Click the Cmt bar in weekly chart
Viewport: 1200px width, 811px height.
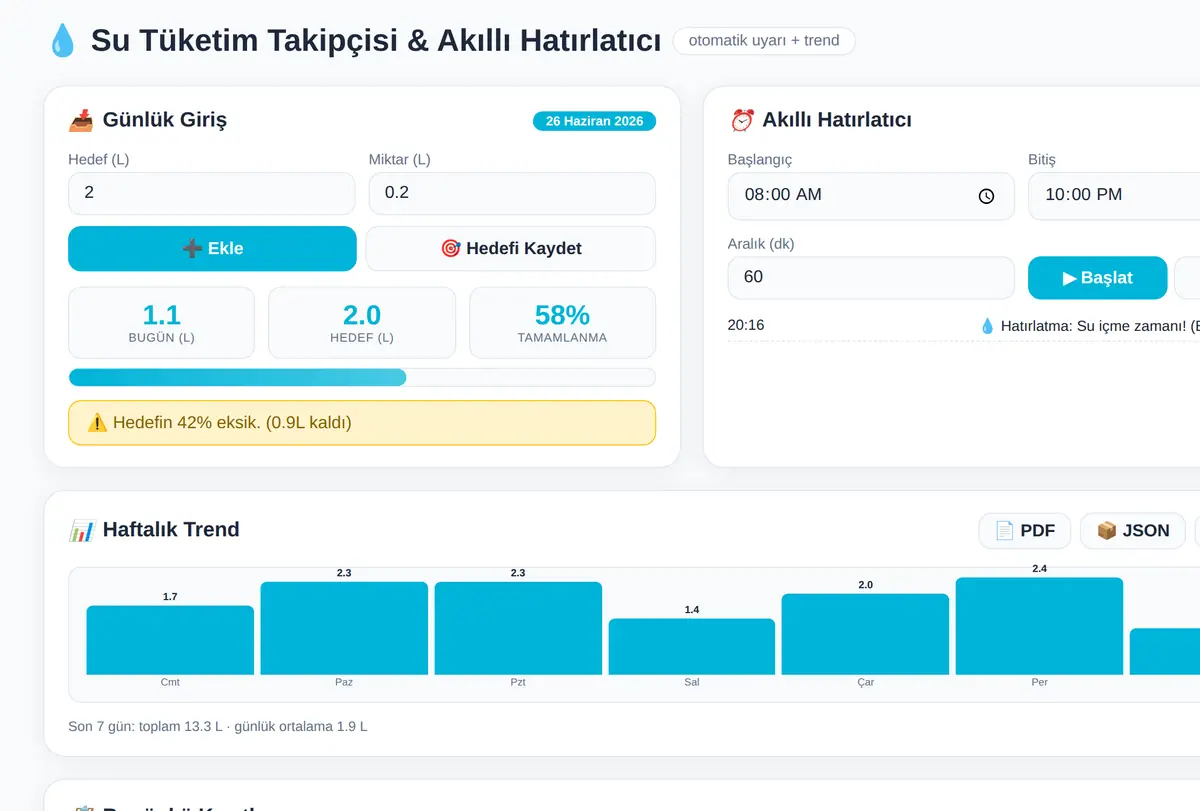click(x=170, y=640)
